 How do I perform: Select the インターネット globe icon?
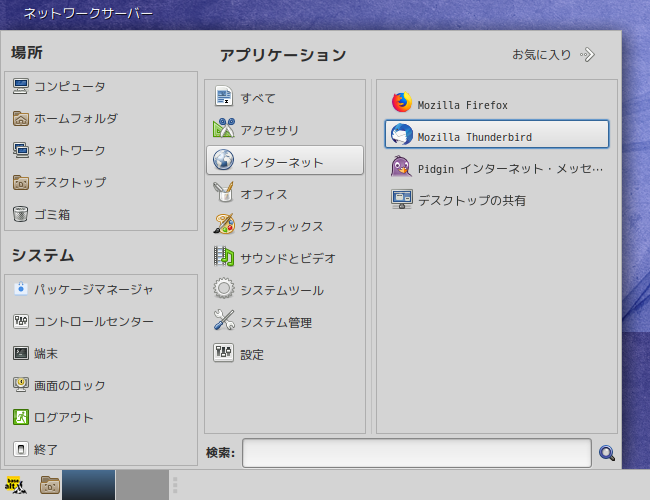click(224, 160)
